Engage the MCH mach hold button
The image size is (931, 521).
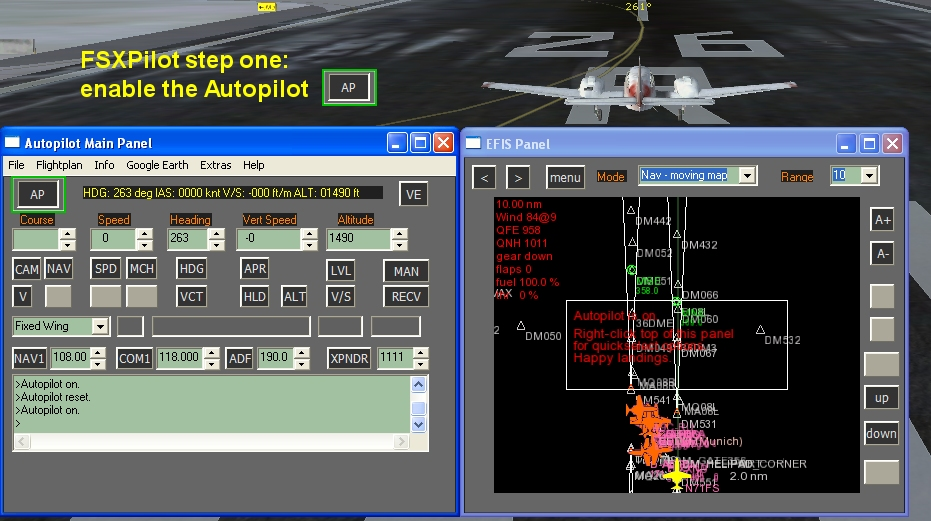[141, 269]
